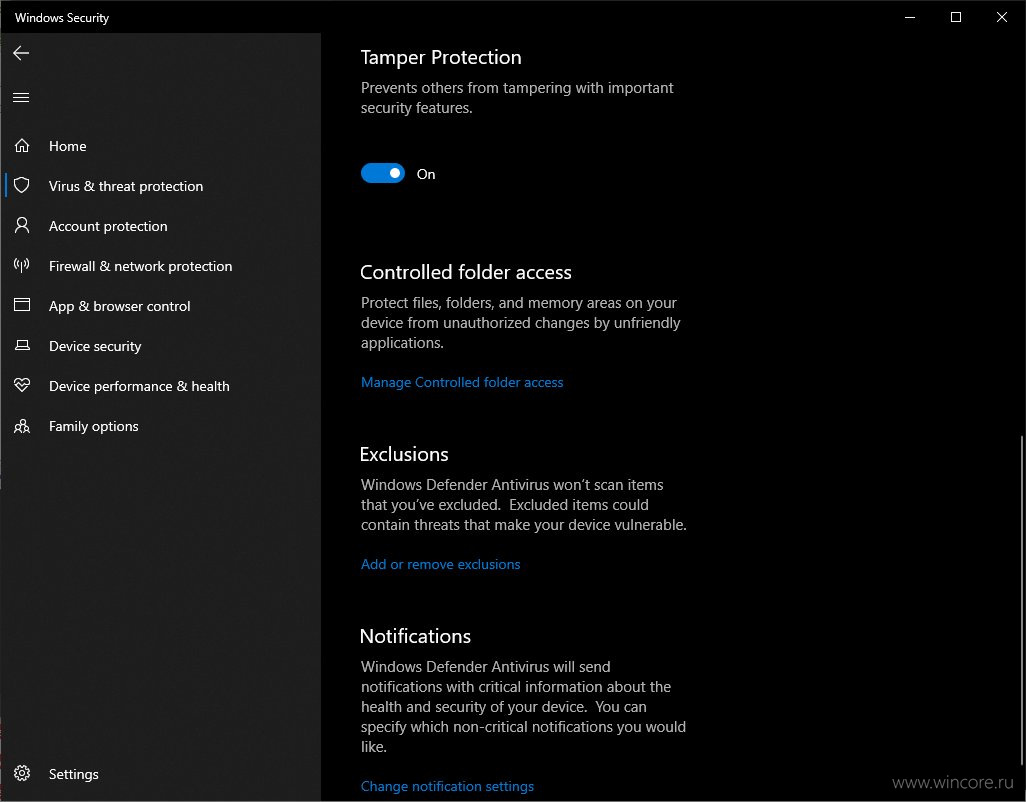The image size is (1026, 802).
Task: Click the shield icon for Virus protection
Action: [x=22, y=185]
